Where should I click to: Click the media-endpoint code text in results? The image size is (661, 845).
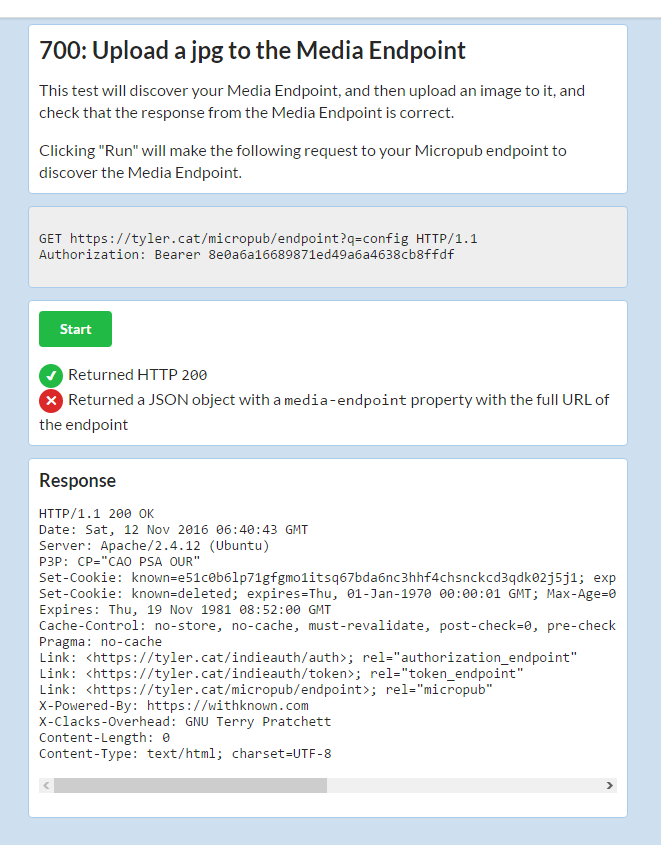345,400
